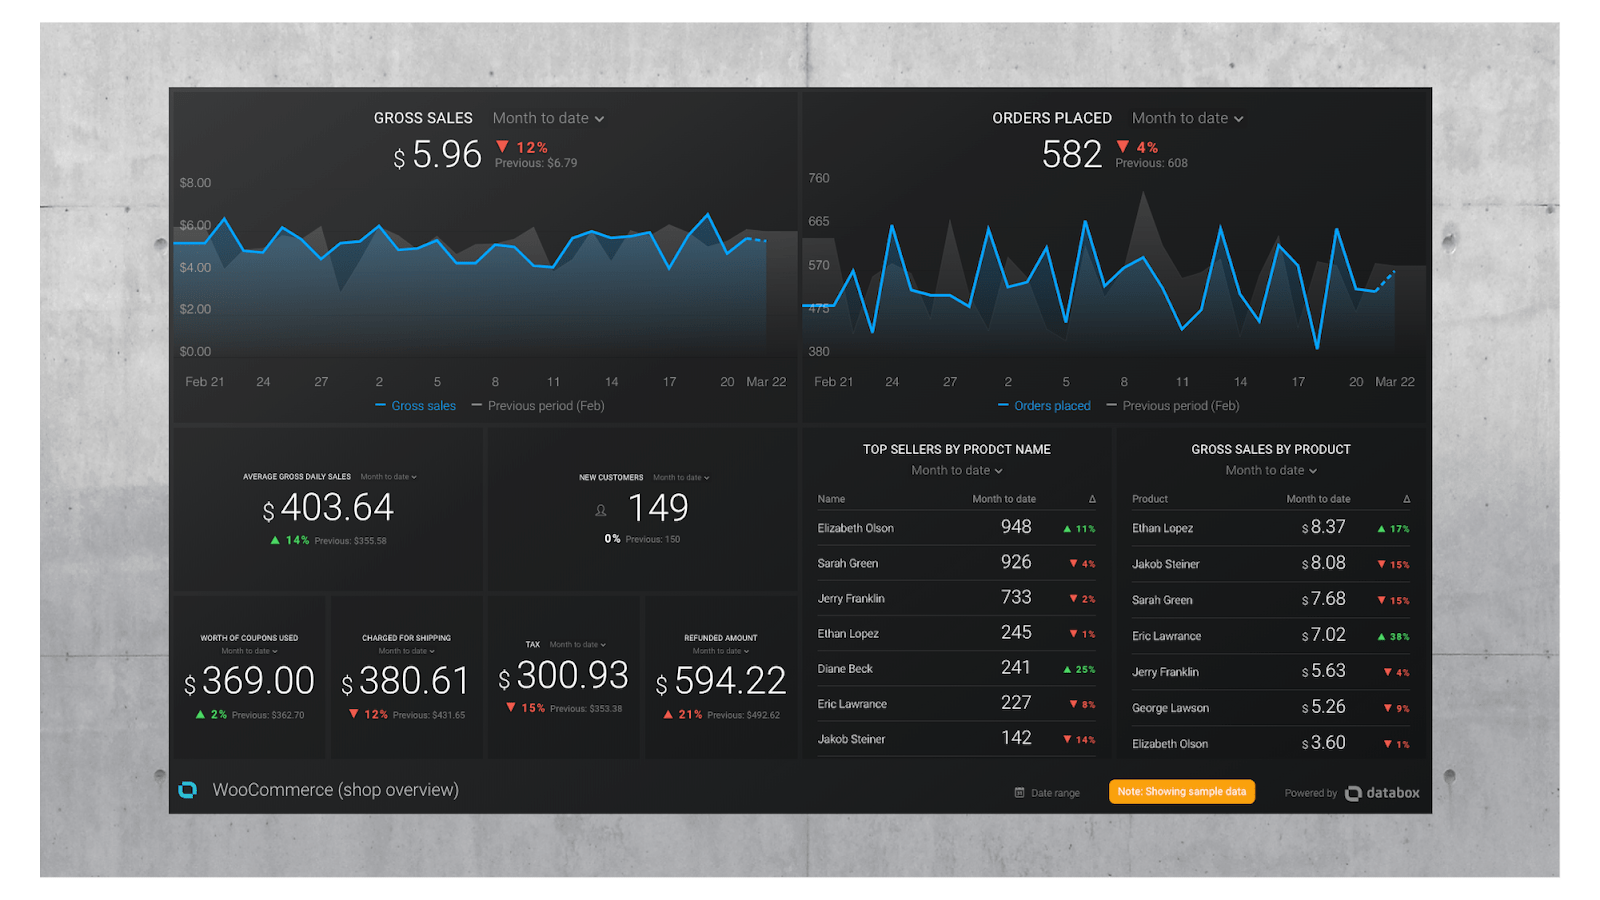Open Gross Sales Month to date dropdown
This screenshot has height=900, width=1600.
pos(548,118)
